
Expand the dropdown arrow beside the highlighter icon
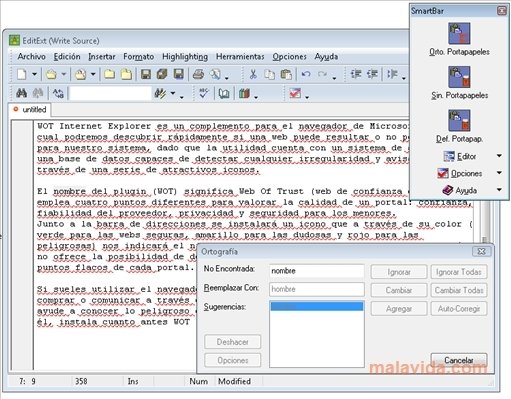(x=173, y=93)
